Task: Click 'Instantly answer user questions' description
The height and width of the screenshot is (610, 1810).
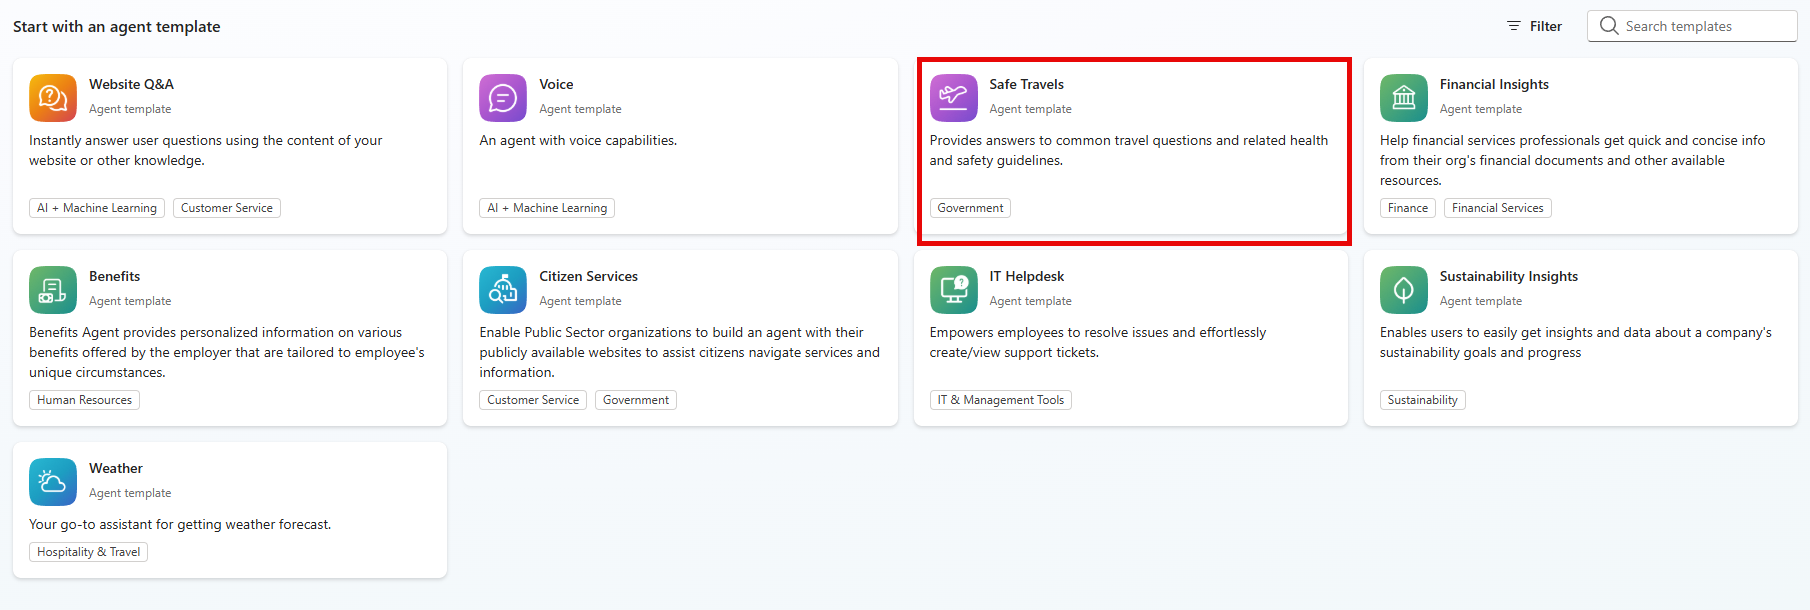Action: [x=206, y=150]
